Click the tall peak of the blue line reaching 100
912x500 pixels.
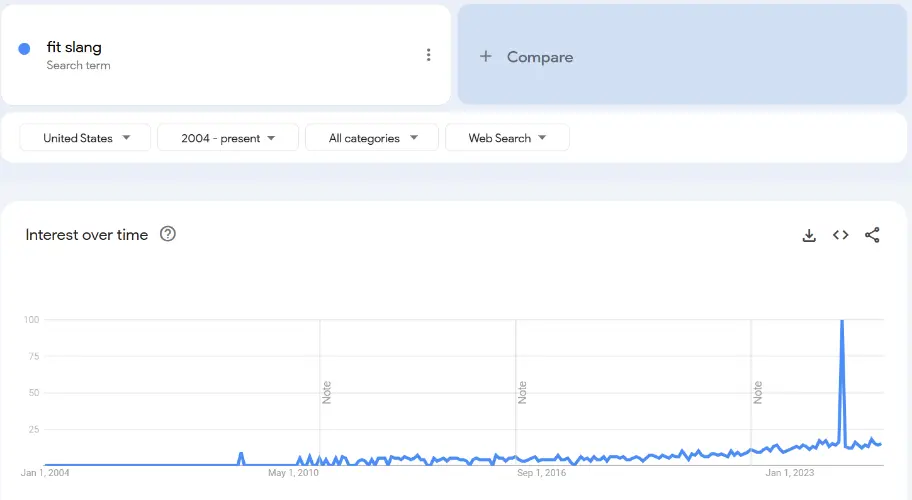point(842,322)
